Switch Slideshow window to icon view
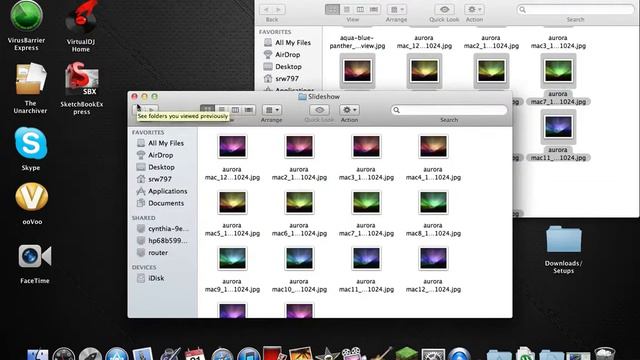 (x=207, y=110)
